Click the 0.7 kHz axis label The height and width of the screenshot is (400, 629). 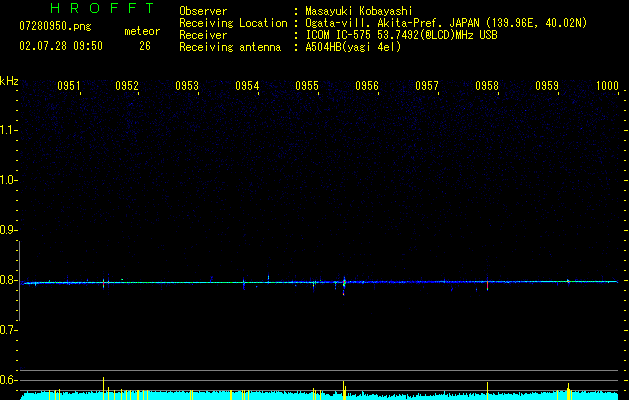coord(8,330)
